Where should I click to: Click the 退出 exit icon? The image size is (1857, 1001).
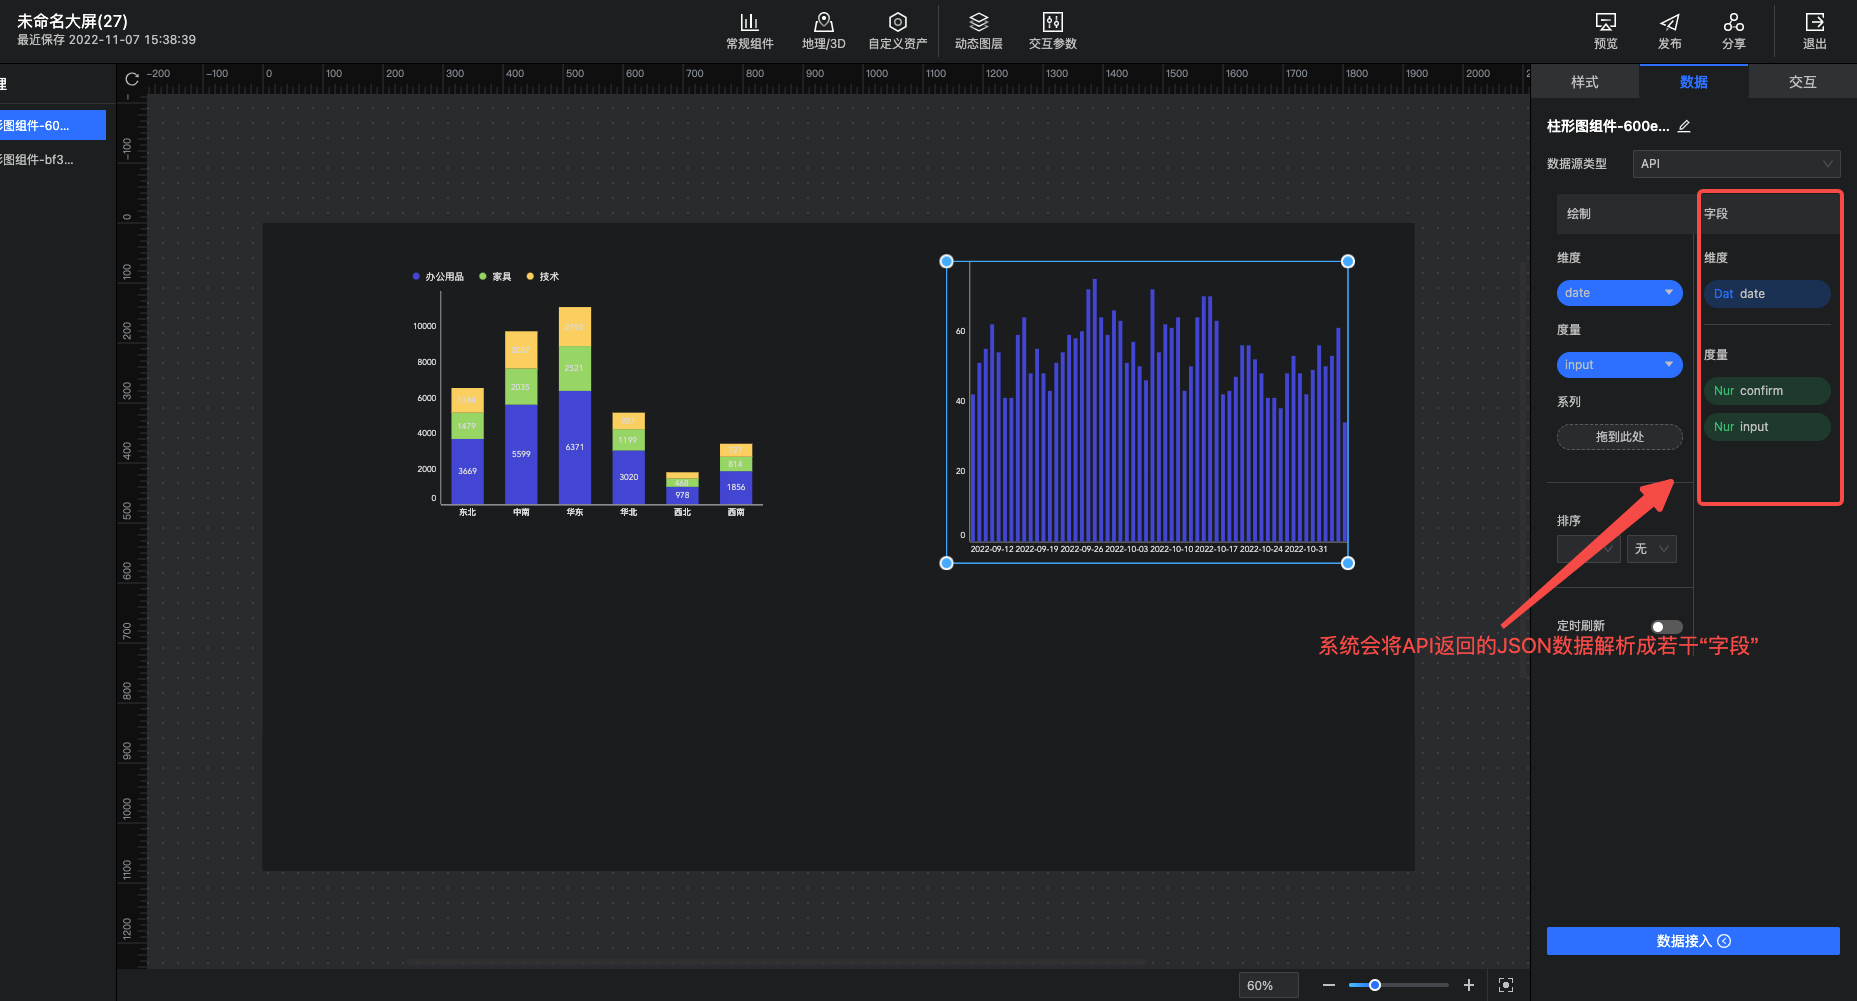[x=1814, y=23]
